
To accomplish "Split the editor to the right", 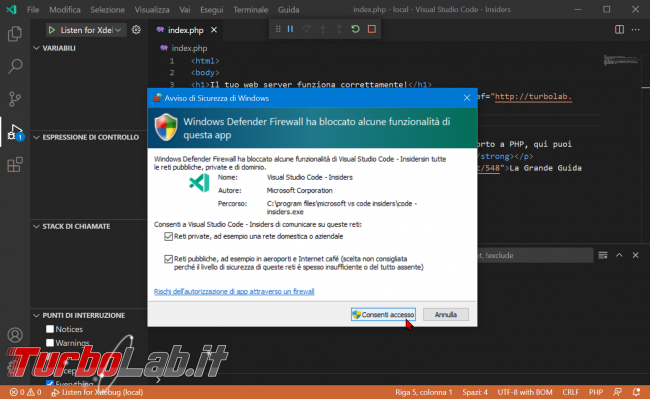I will (x=619, y=29).
